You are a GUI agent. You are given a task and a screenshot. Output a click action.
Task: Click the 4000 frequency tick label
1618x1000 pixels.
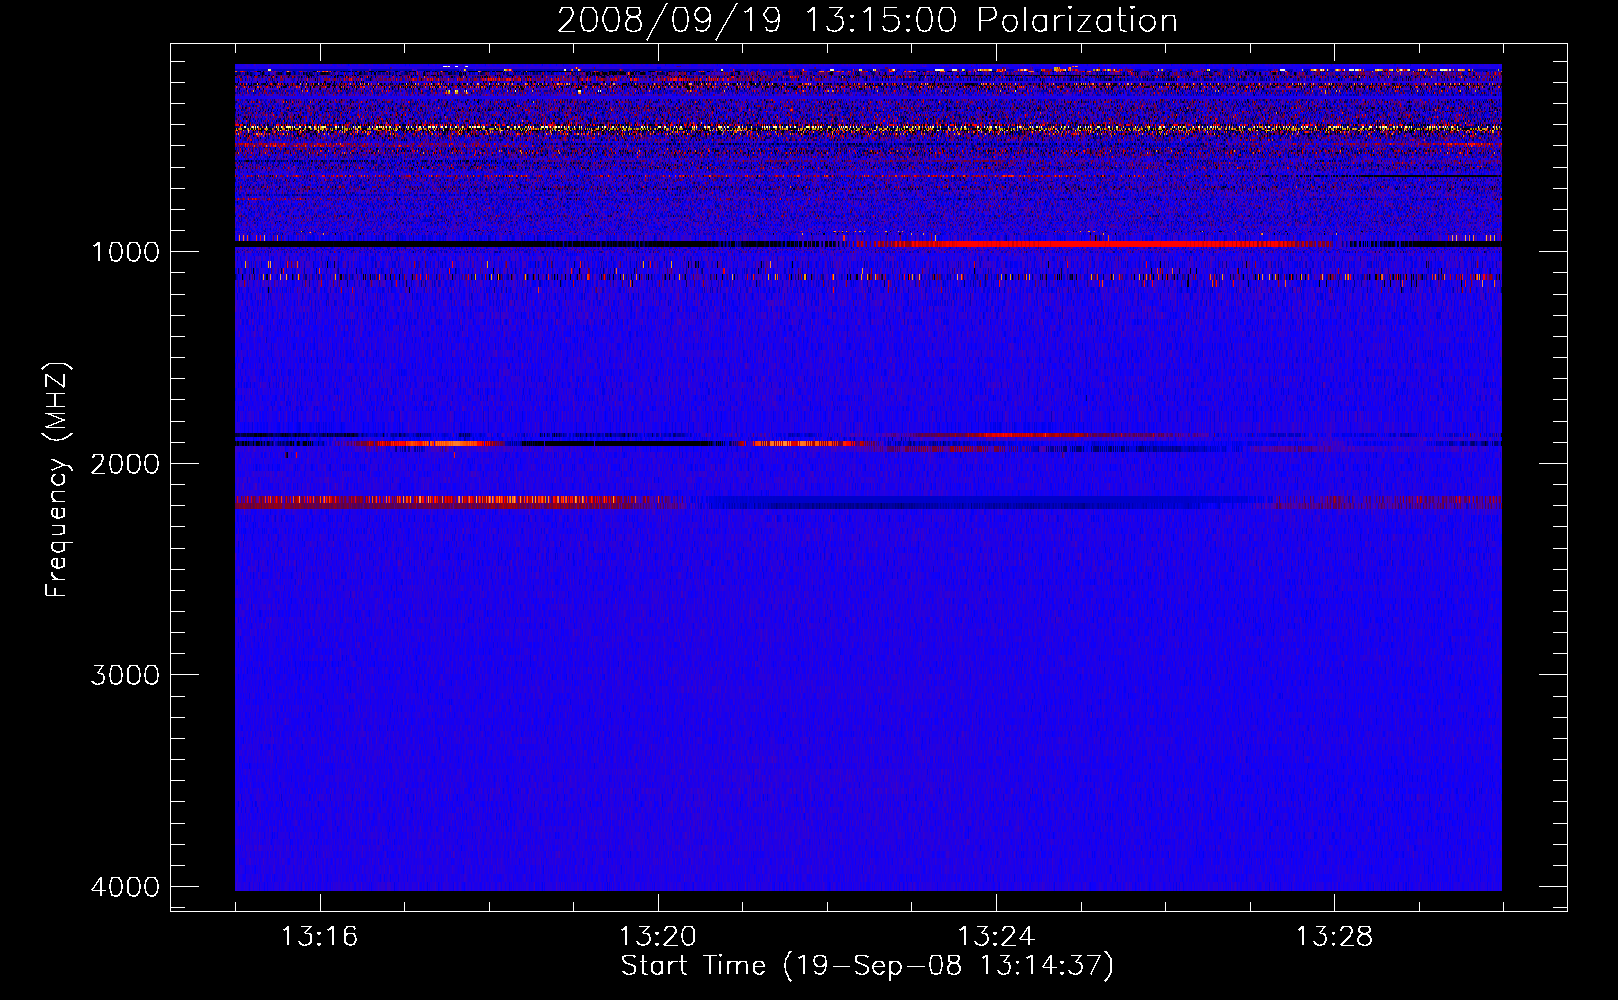click(125, 888)
